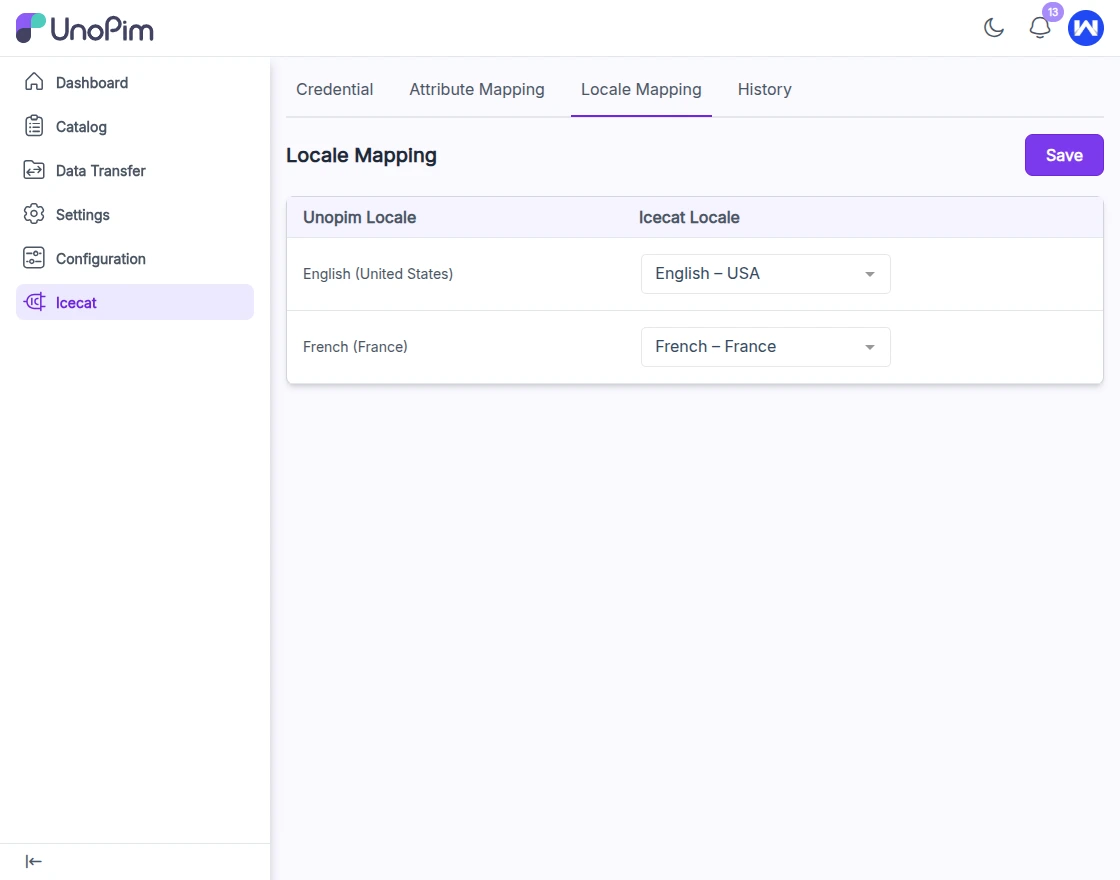Open the History tab
1120x880 pixels.
[764, 89]
